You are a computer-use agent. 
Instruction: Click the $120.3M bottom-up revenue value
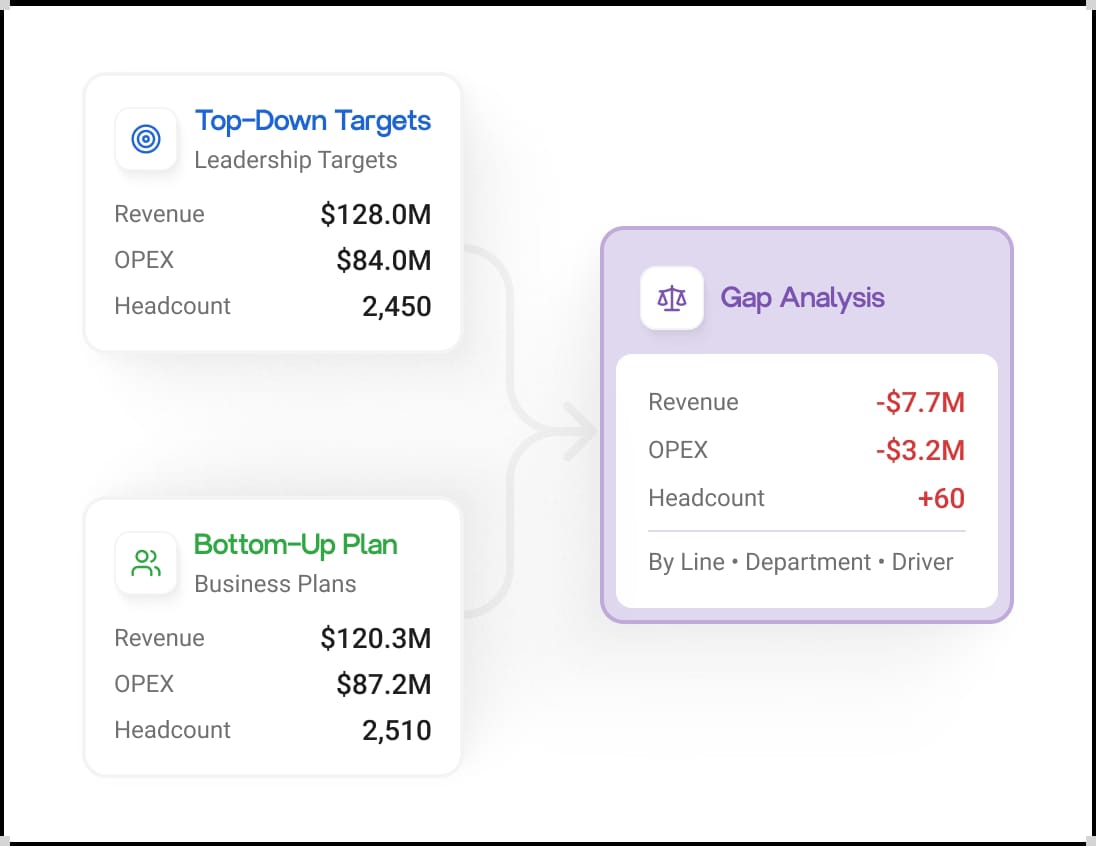click(x=376, y=638)
